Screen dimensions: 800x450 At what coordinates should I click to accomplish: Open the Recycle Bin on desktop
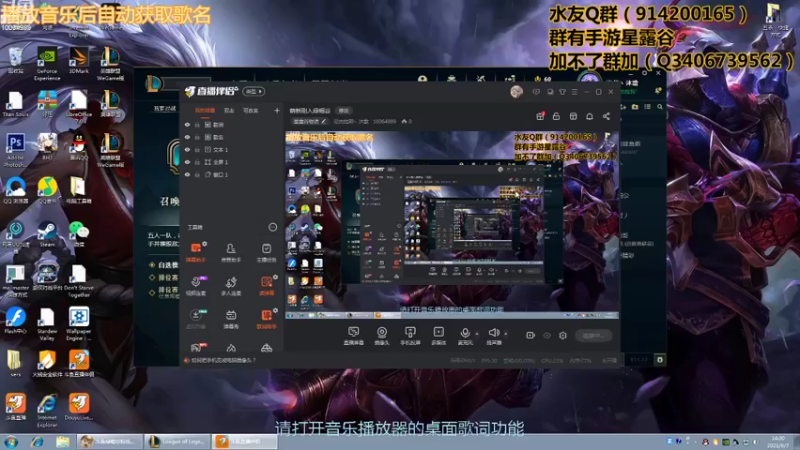(x=15, y=60)
